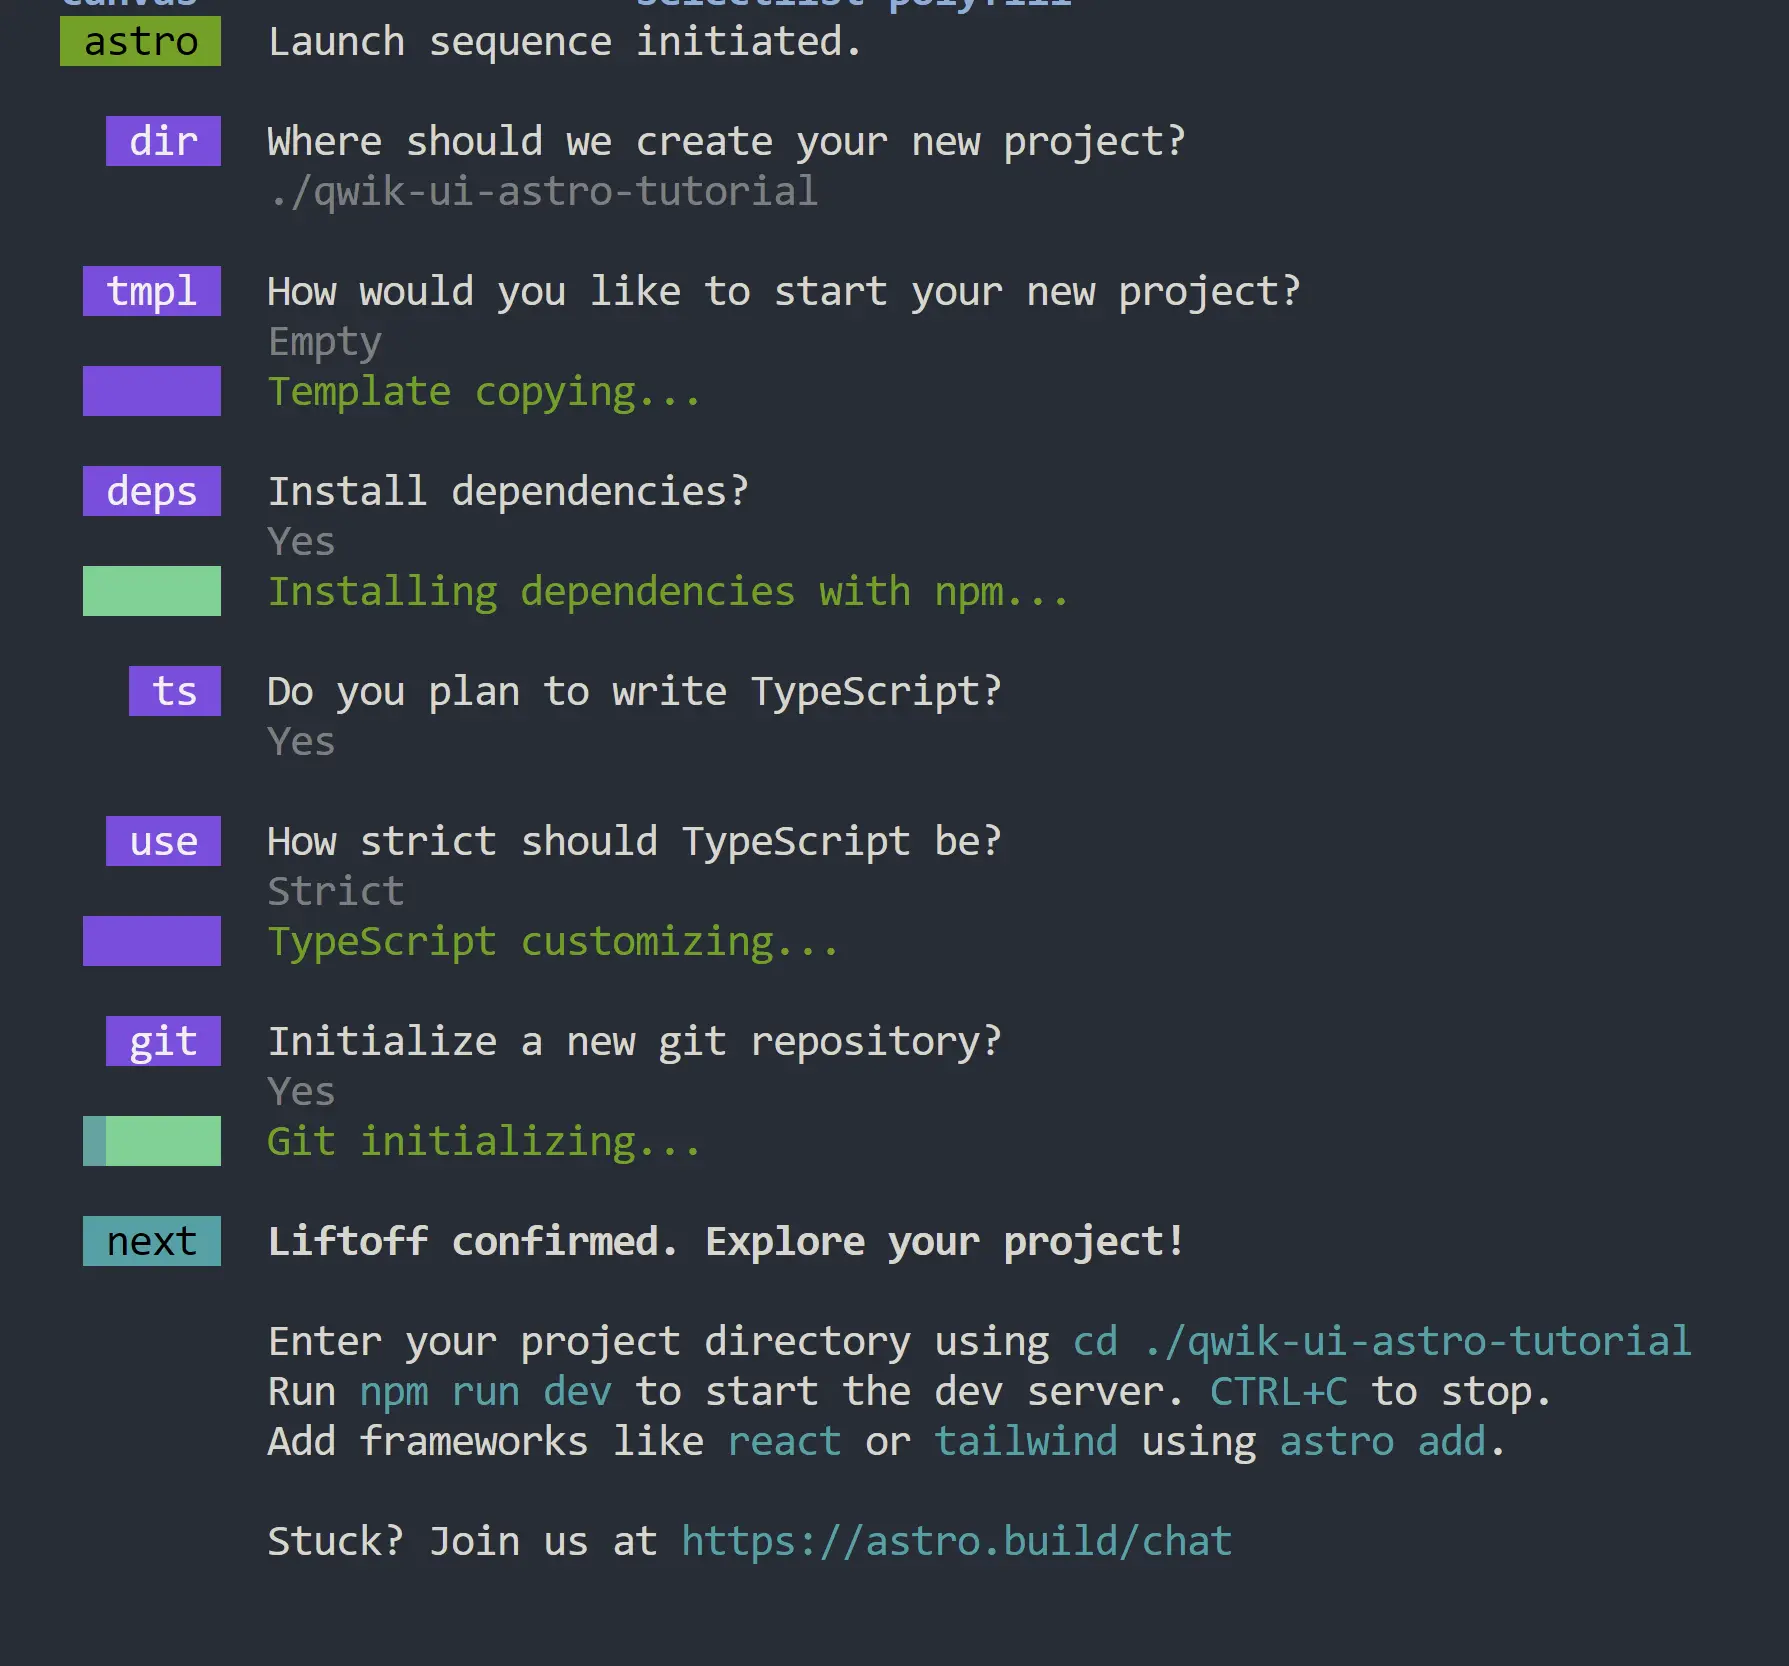Click the astro add command
The image size is (1789, 1666).
point(1382,1441)
